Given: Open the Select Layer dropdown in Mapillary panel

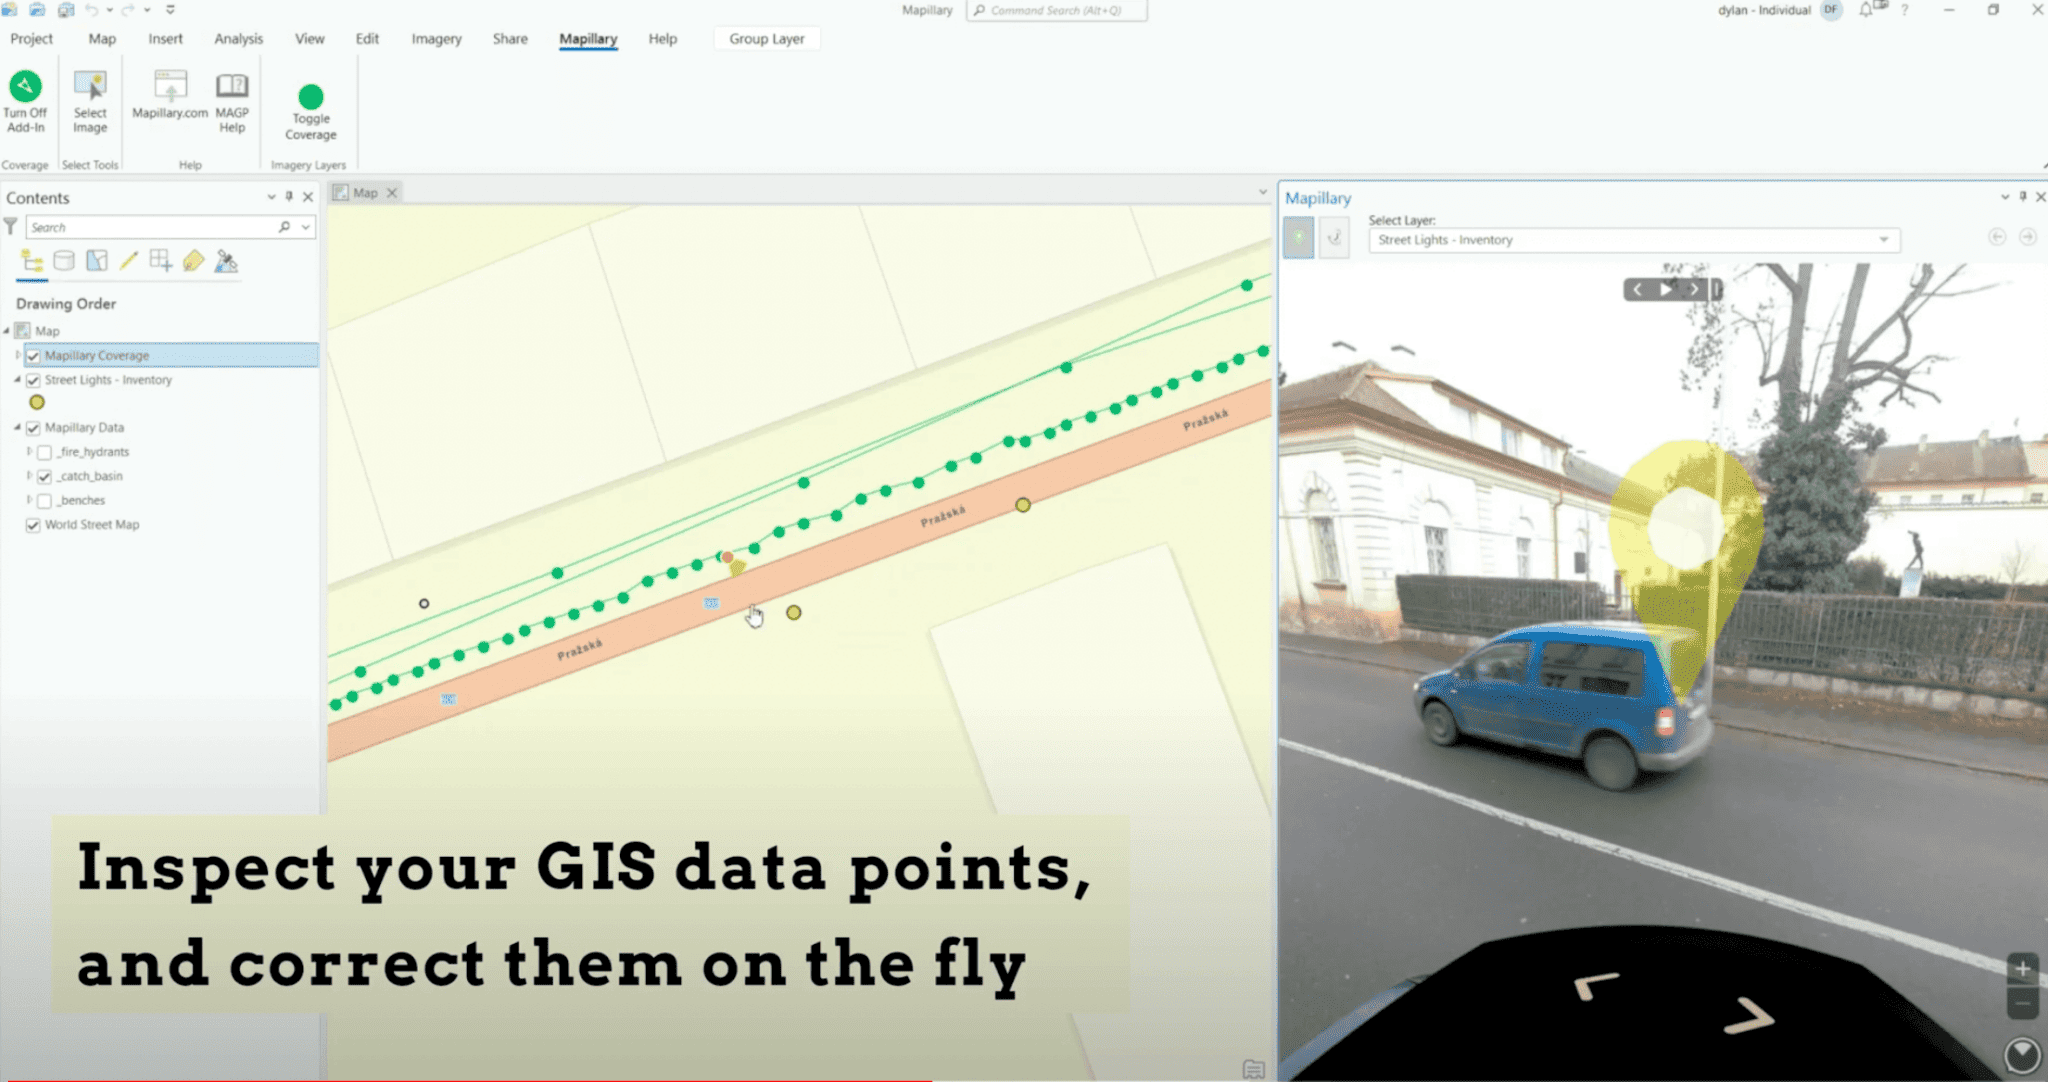Looking at the screenshot, I should click(1884, 240).
